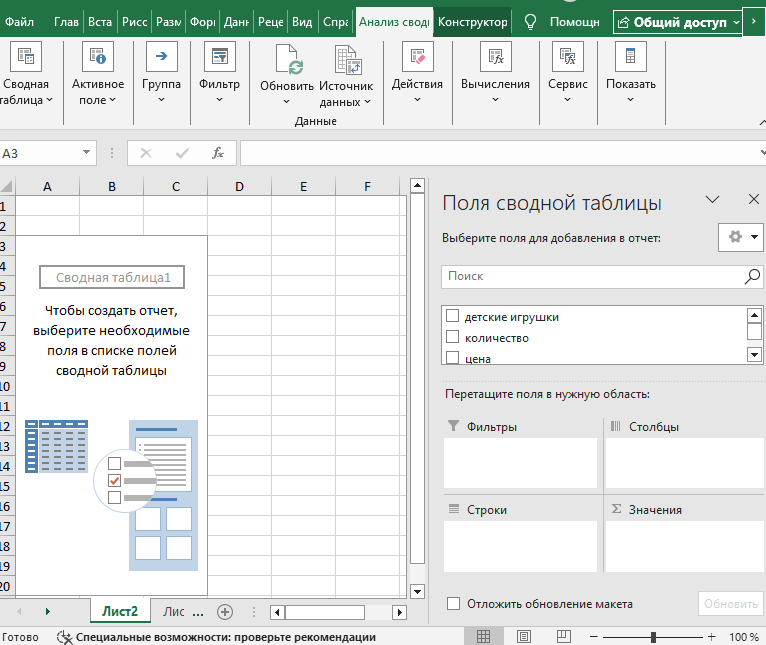Viewport: 766px width, 645px height.
Task: Open the Главная ribbon tab
Action: pyautogui.click(x=66, y=22)
